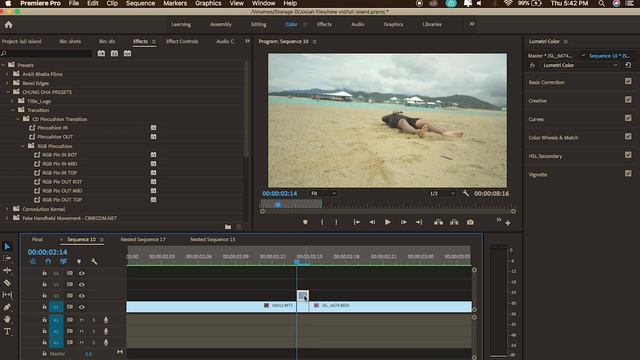
Task: Click Go to In point button
Action: tap(356, 222)
